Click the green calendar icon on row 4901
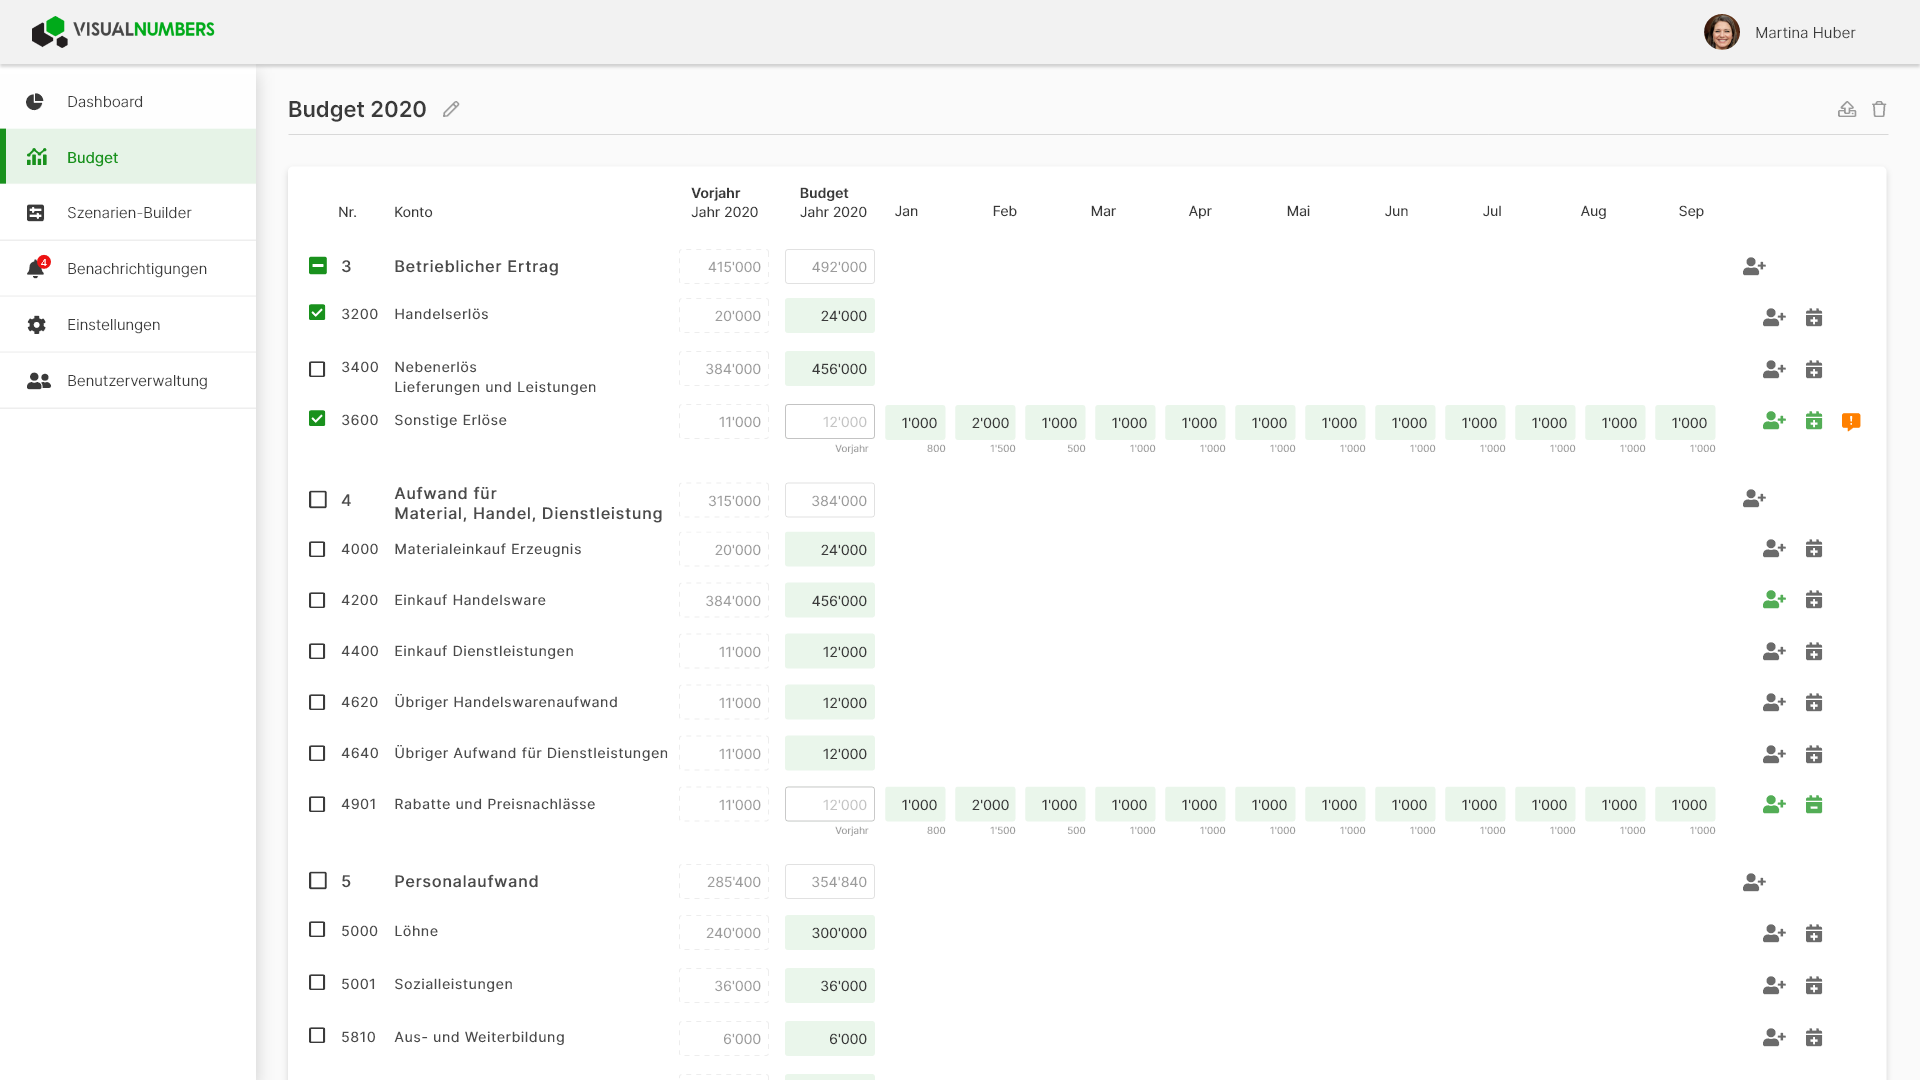 click(1814, 804)
